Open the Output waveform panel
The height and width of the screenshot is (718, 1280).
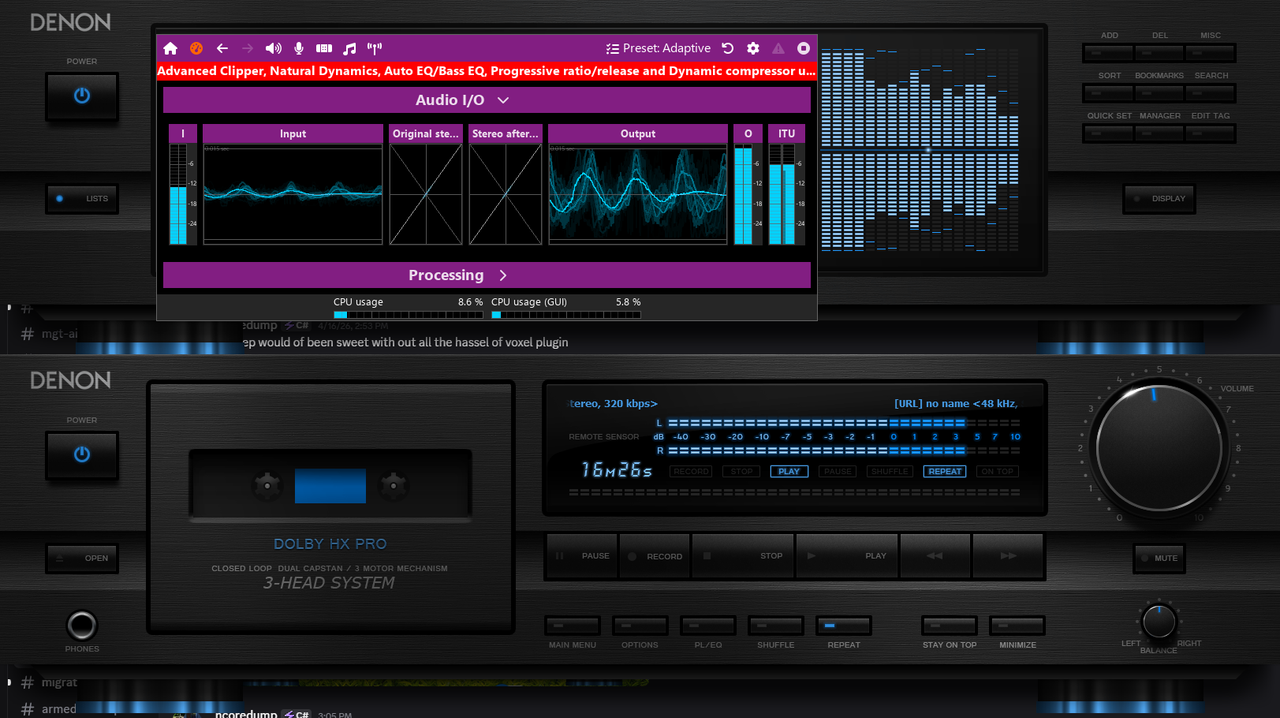click(x=638, y=185)
